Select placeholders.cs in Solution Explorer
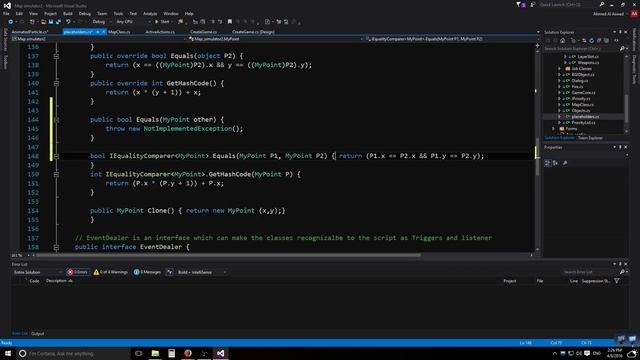The width and height of the screenshot is (640, 360). [x=585, y=117]
